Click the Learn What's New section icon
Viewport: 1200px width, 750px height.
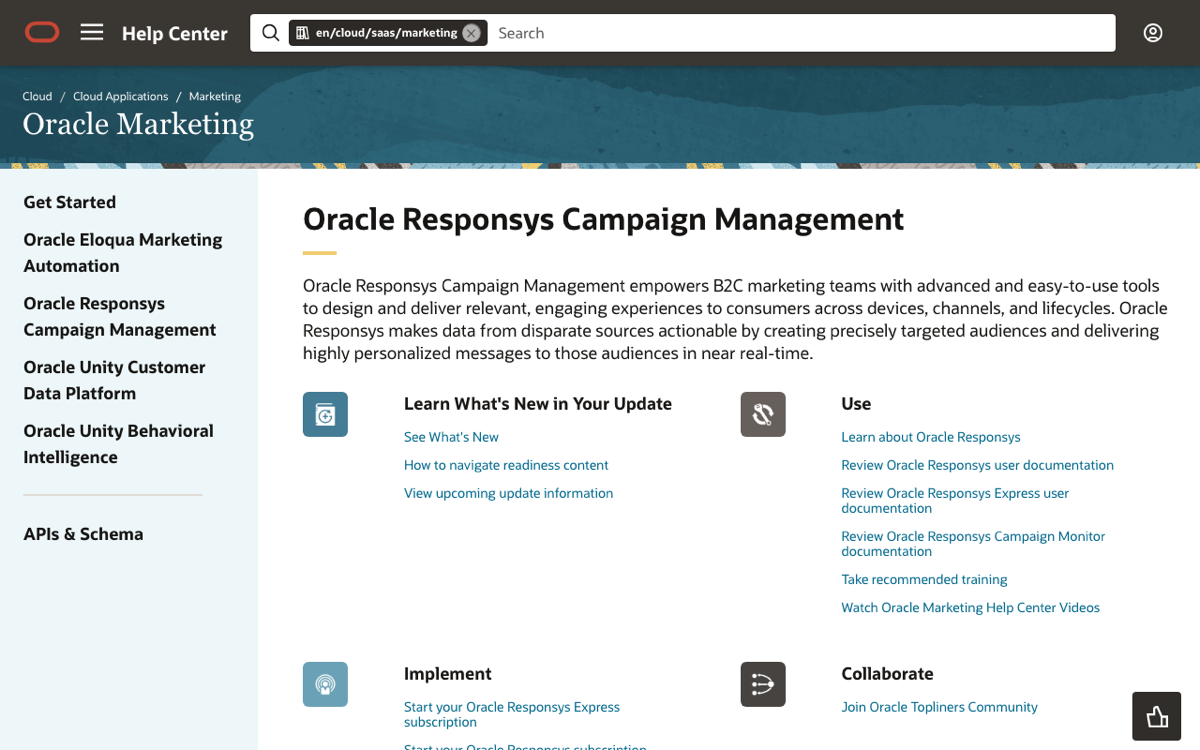325,414
